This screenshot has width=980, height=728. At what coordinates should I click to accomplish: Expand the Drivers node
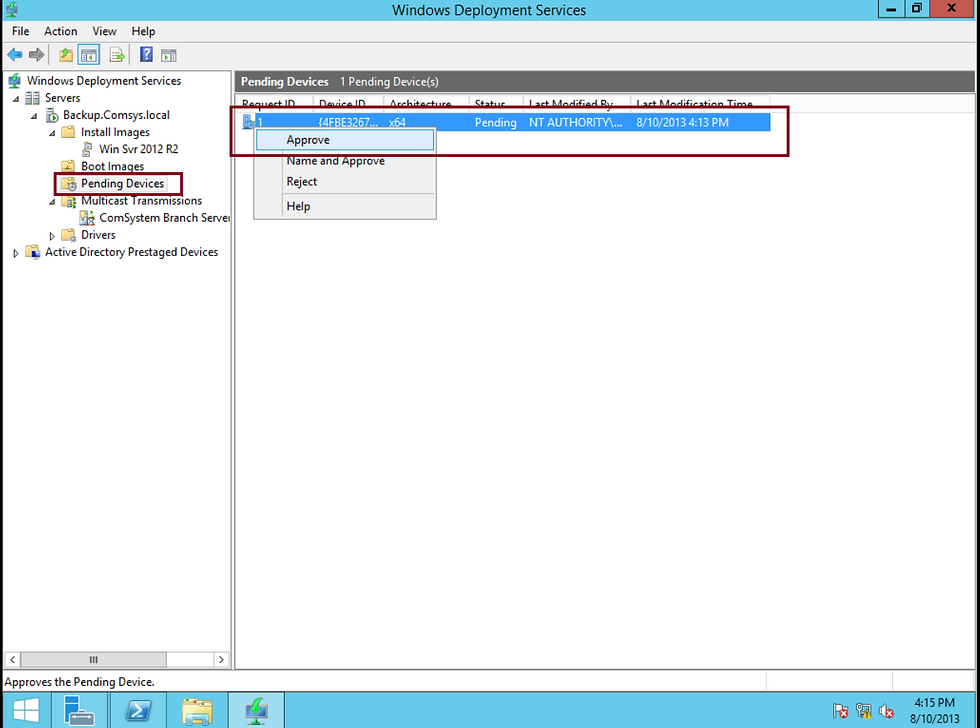pyautogui.click(x=52, y=236)
